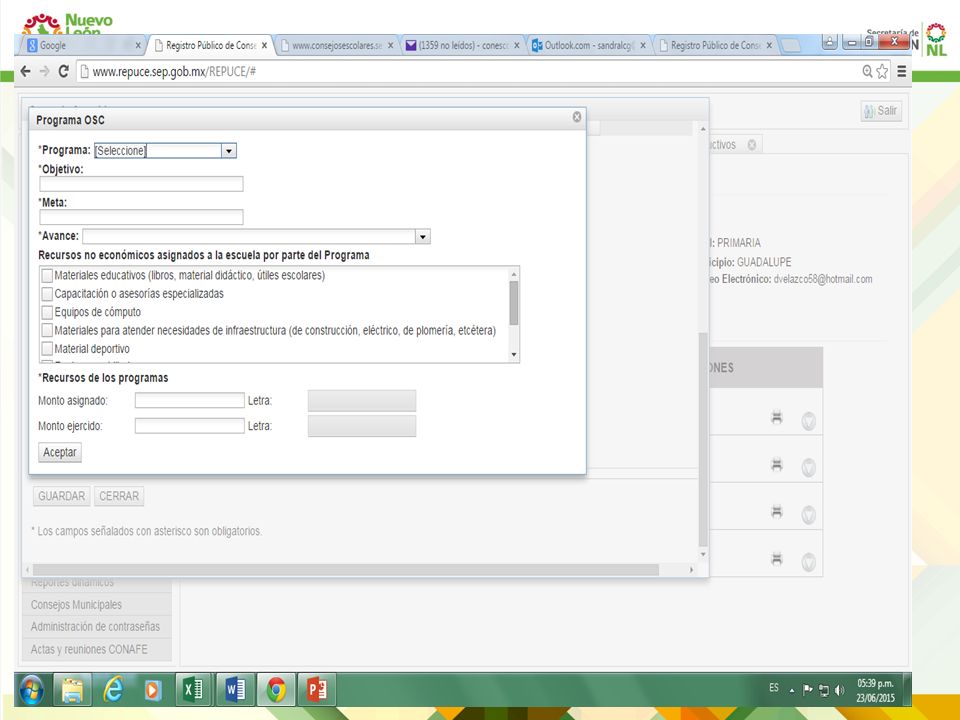
Task: Click the CERRAR button
Action: click(x=119, y=496)
